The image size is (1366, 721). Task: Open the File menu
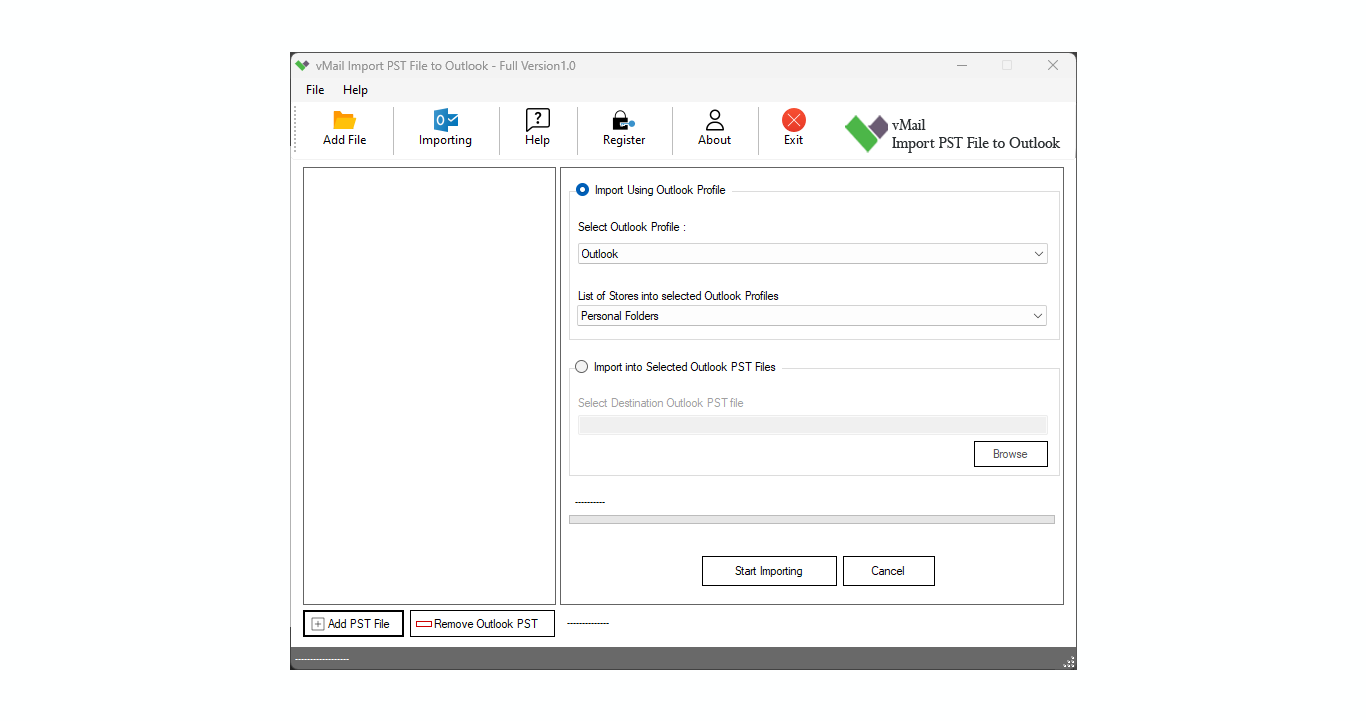pos(315,90)
